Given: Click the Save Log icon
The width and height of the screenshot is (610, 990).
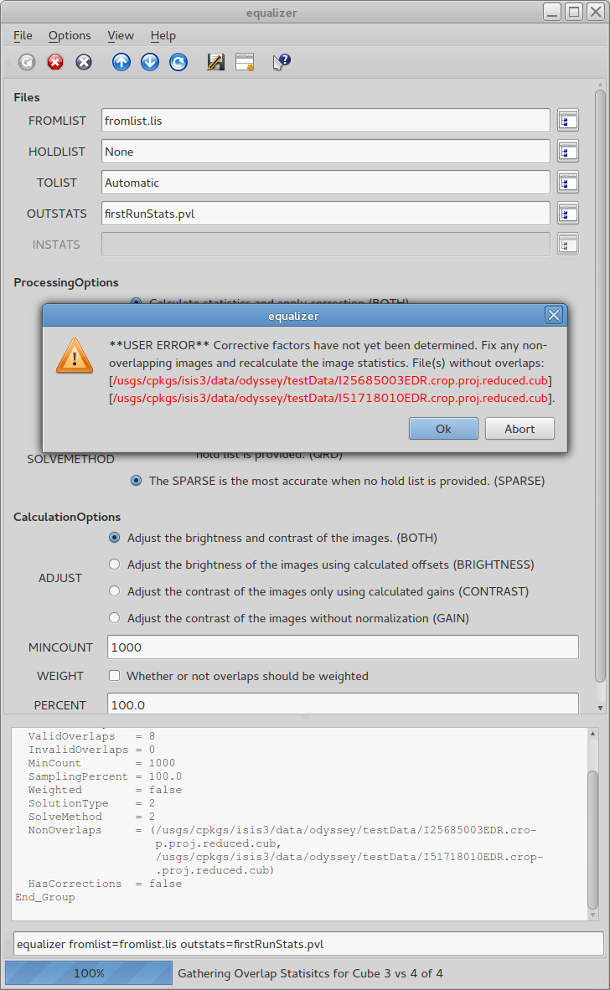Looking at the screenshot, I should (215, 62).
